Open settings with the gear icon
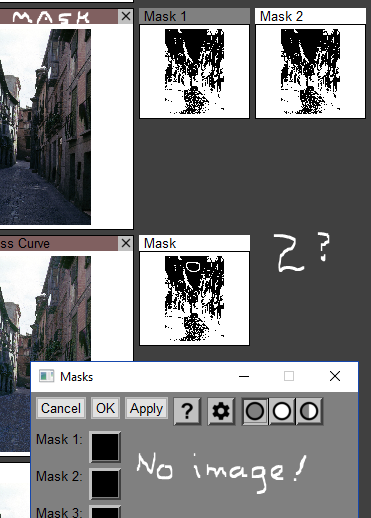 [221, 411]
